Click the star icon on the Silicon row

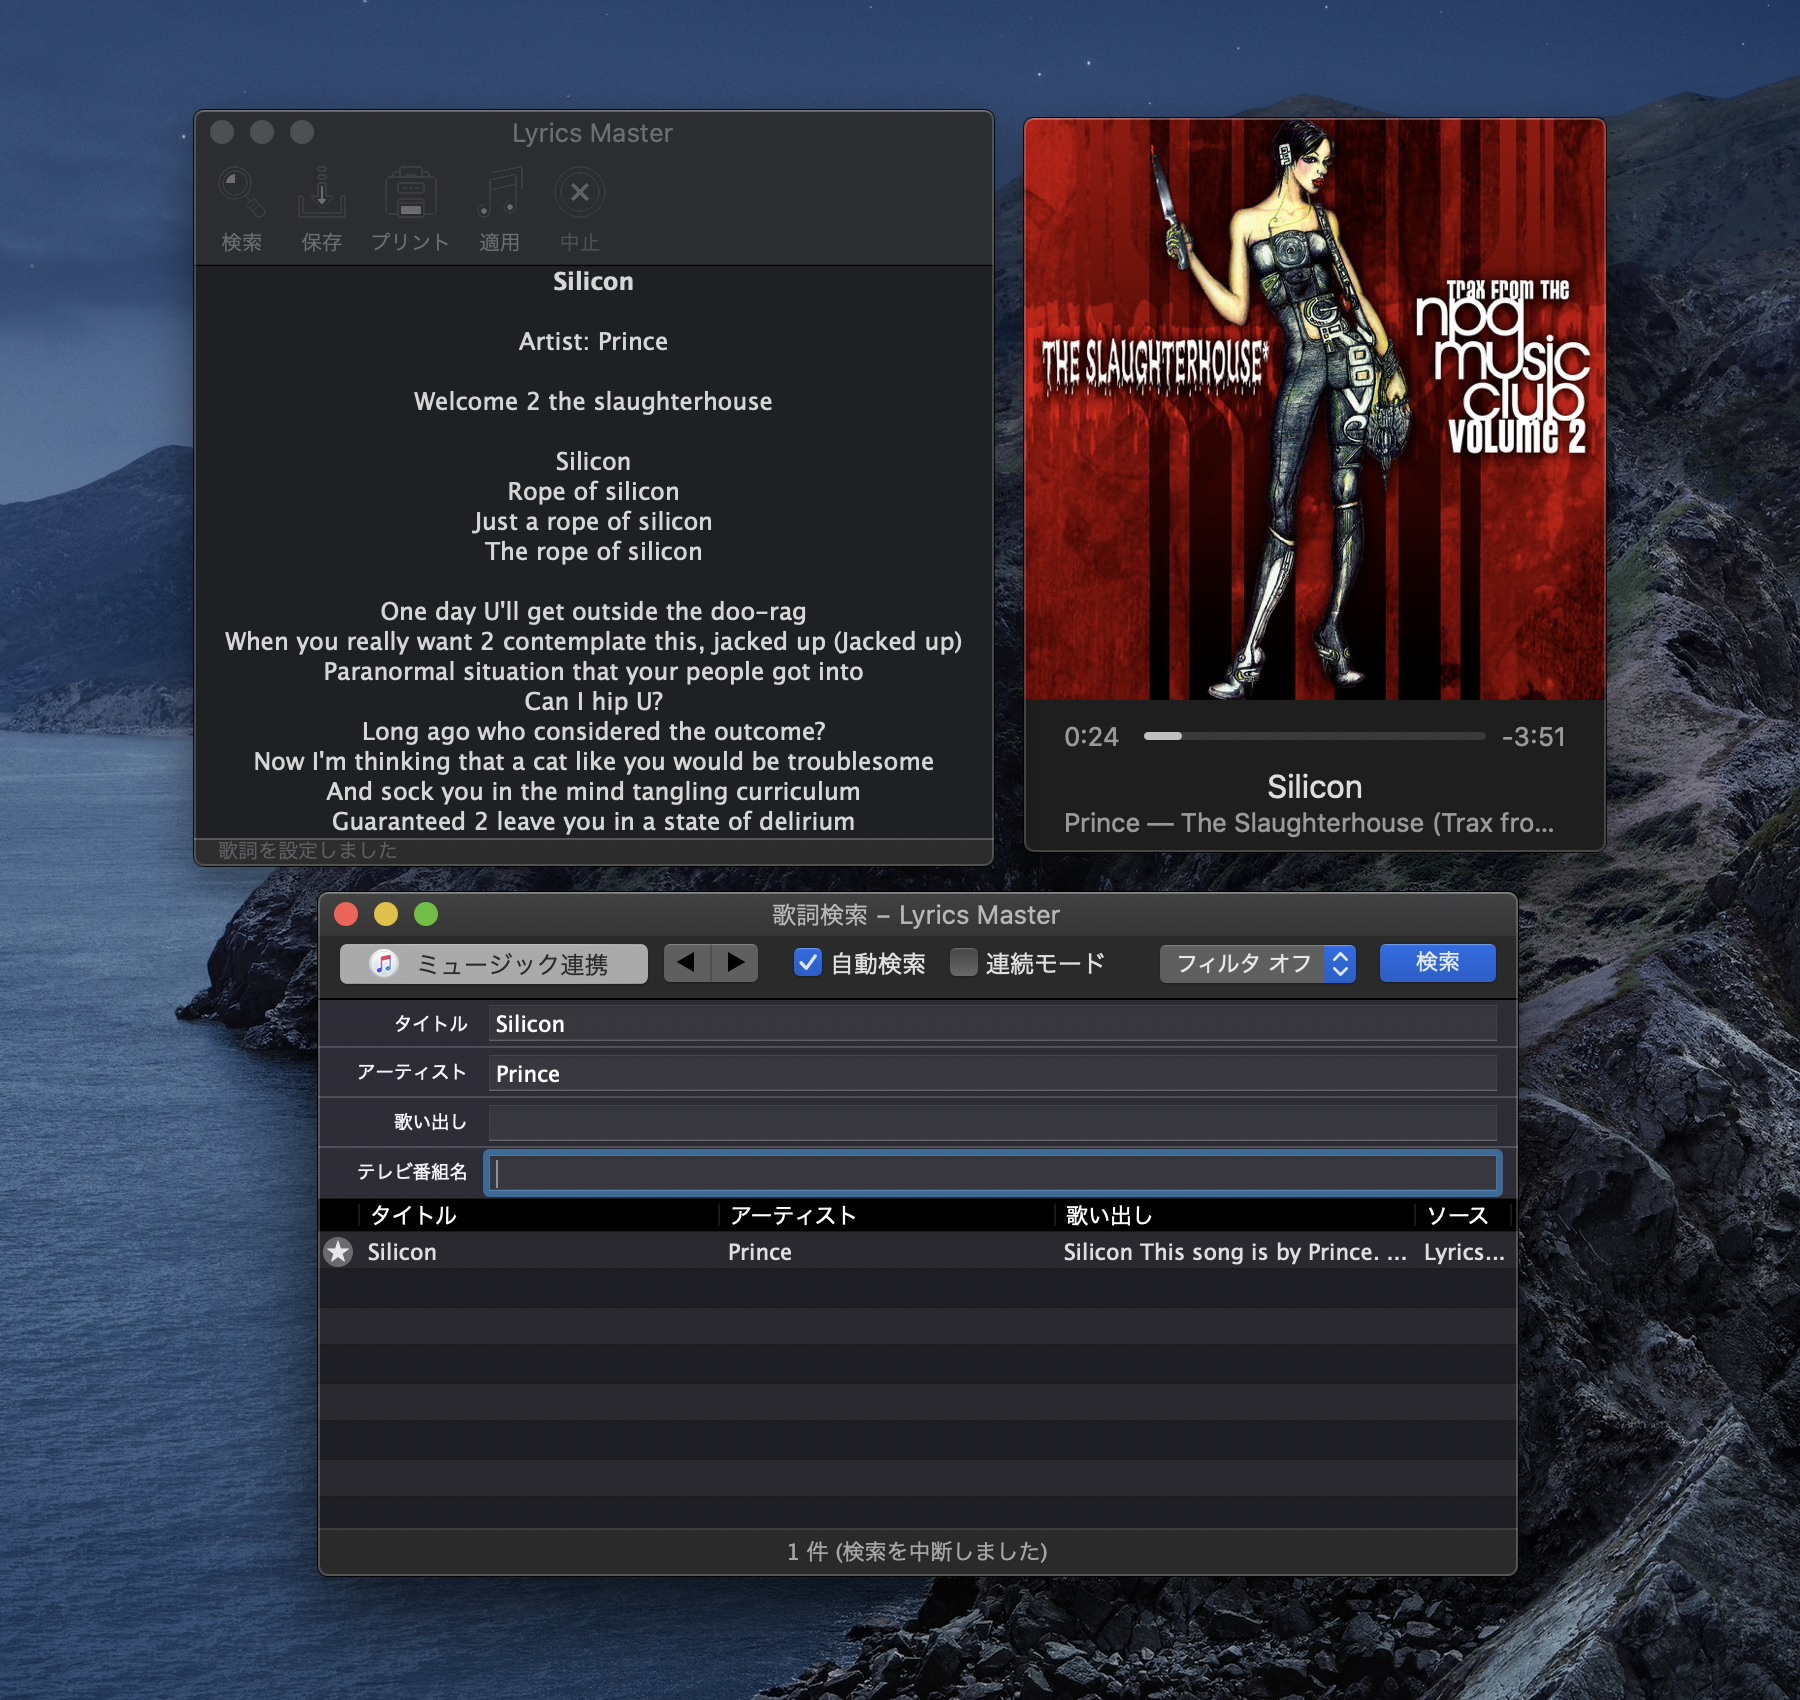(339, 1252)
